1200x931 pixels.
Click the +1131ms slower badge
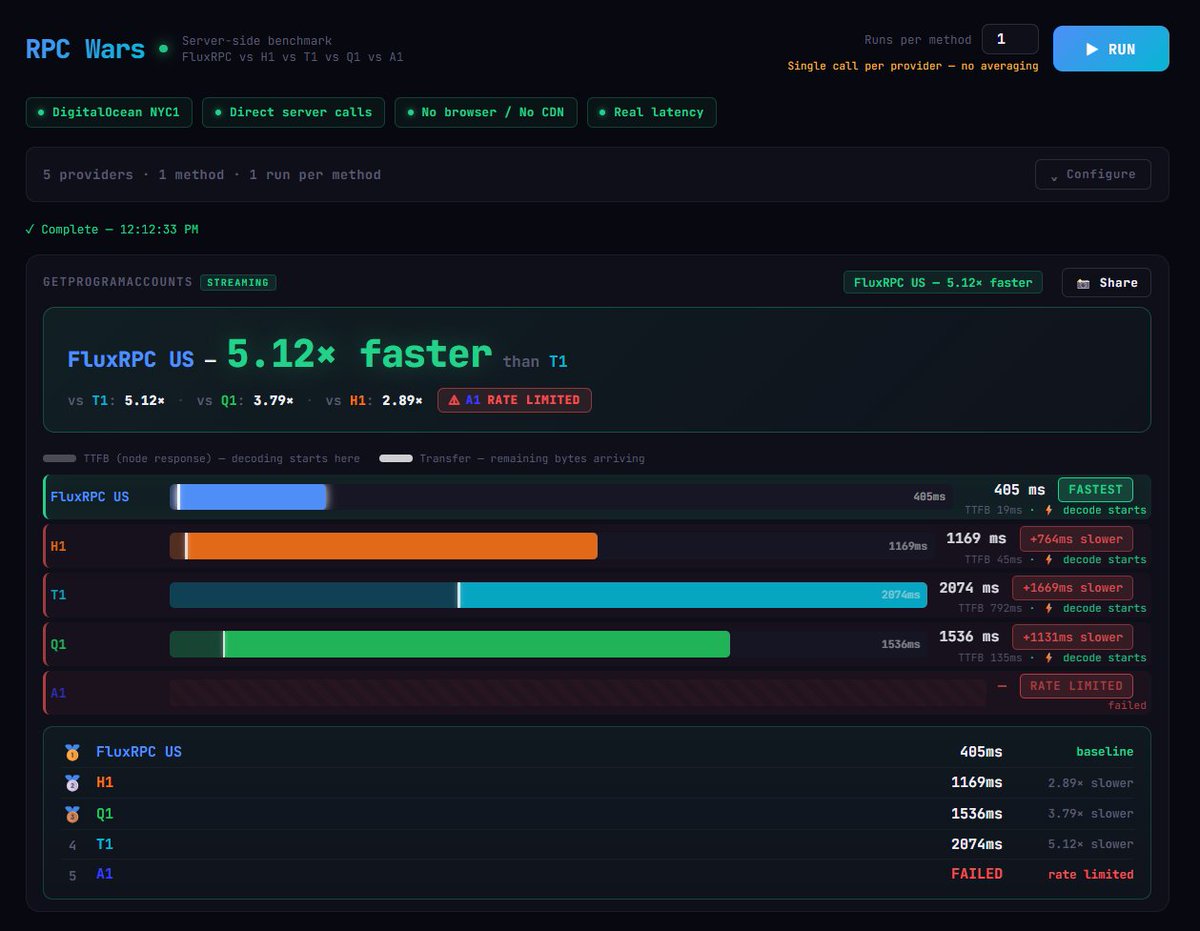[x=1072, y=637]
